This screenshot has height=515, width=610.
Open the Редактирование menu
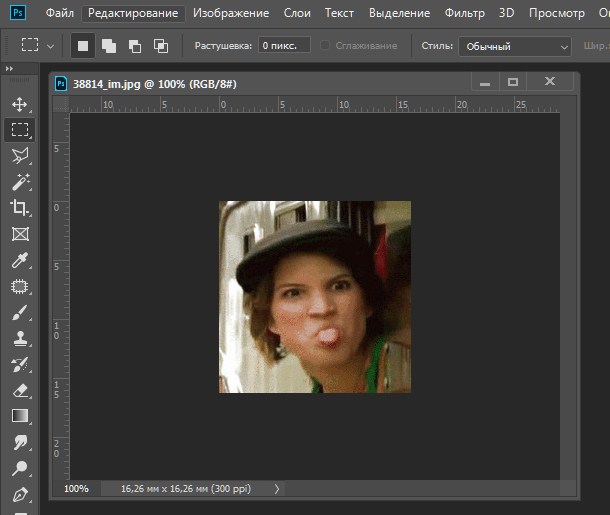tap(133, 13)
